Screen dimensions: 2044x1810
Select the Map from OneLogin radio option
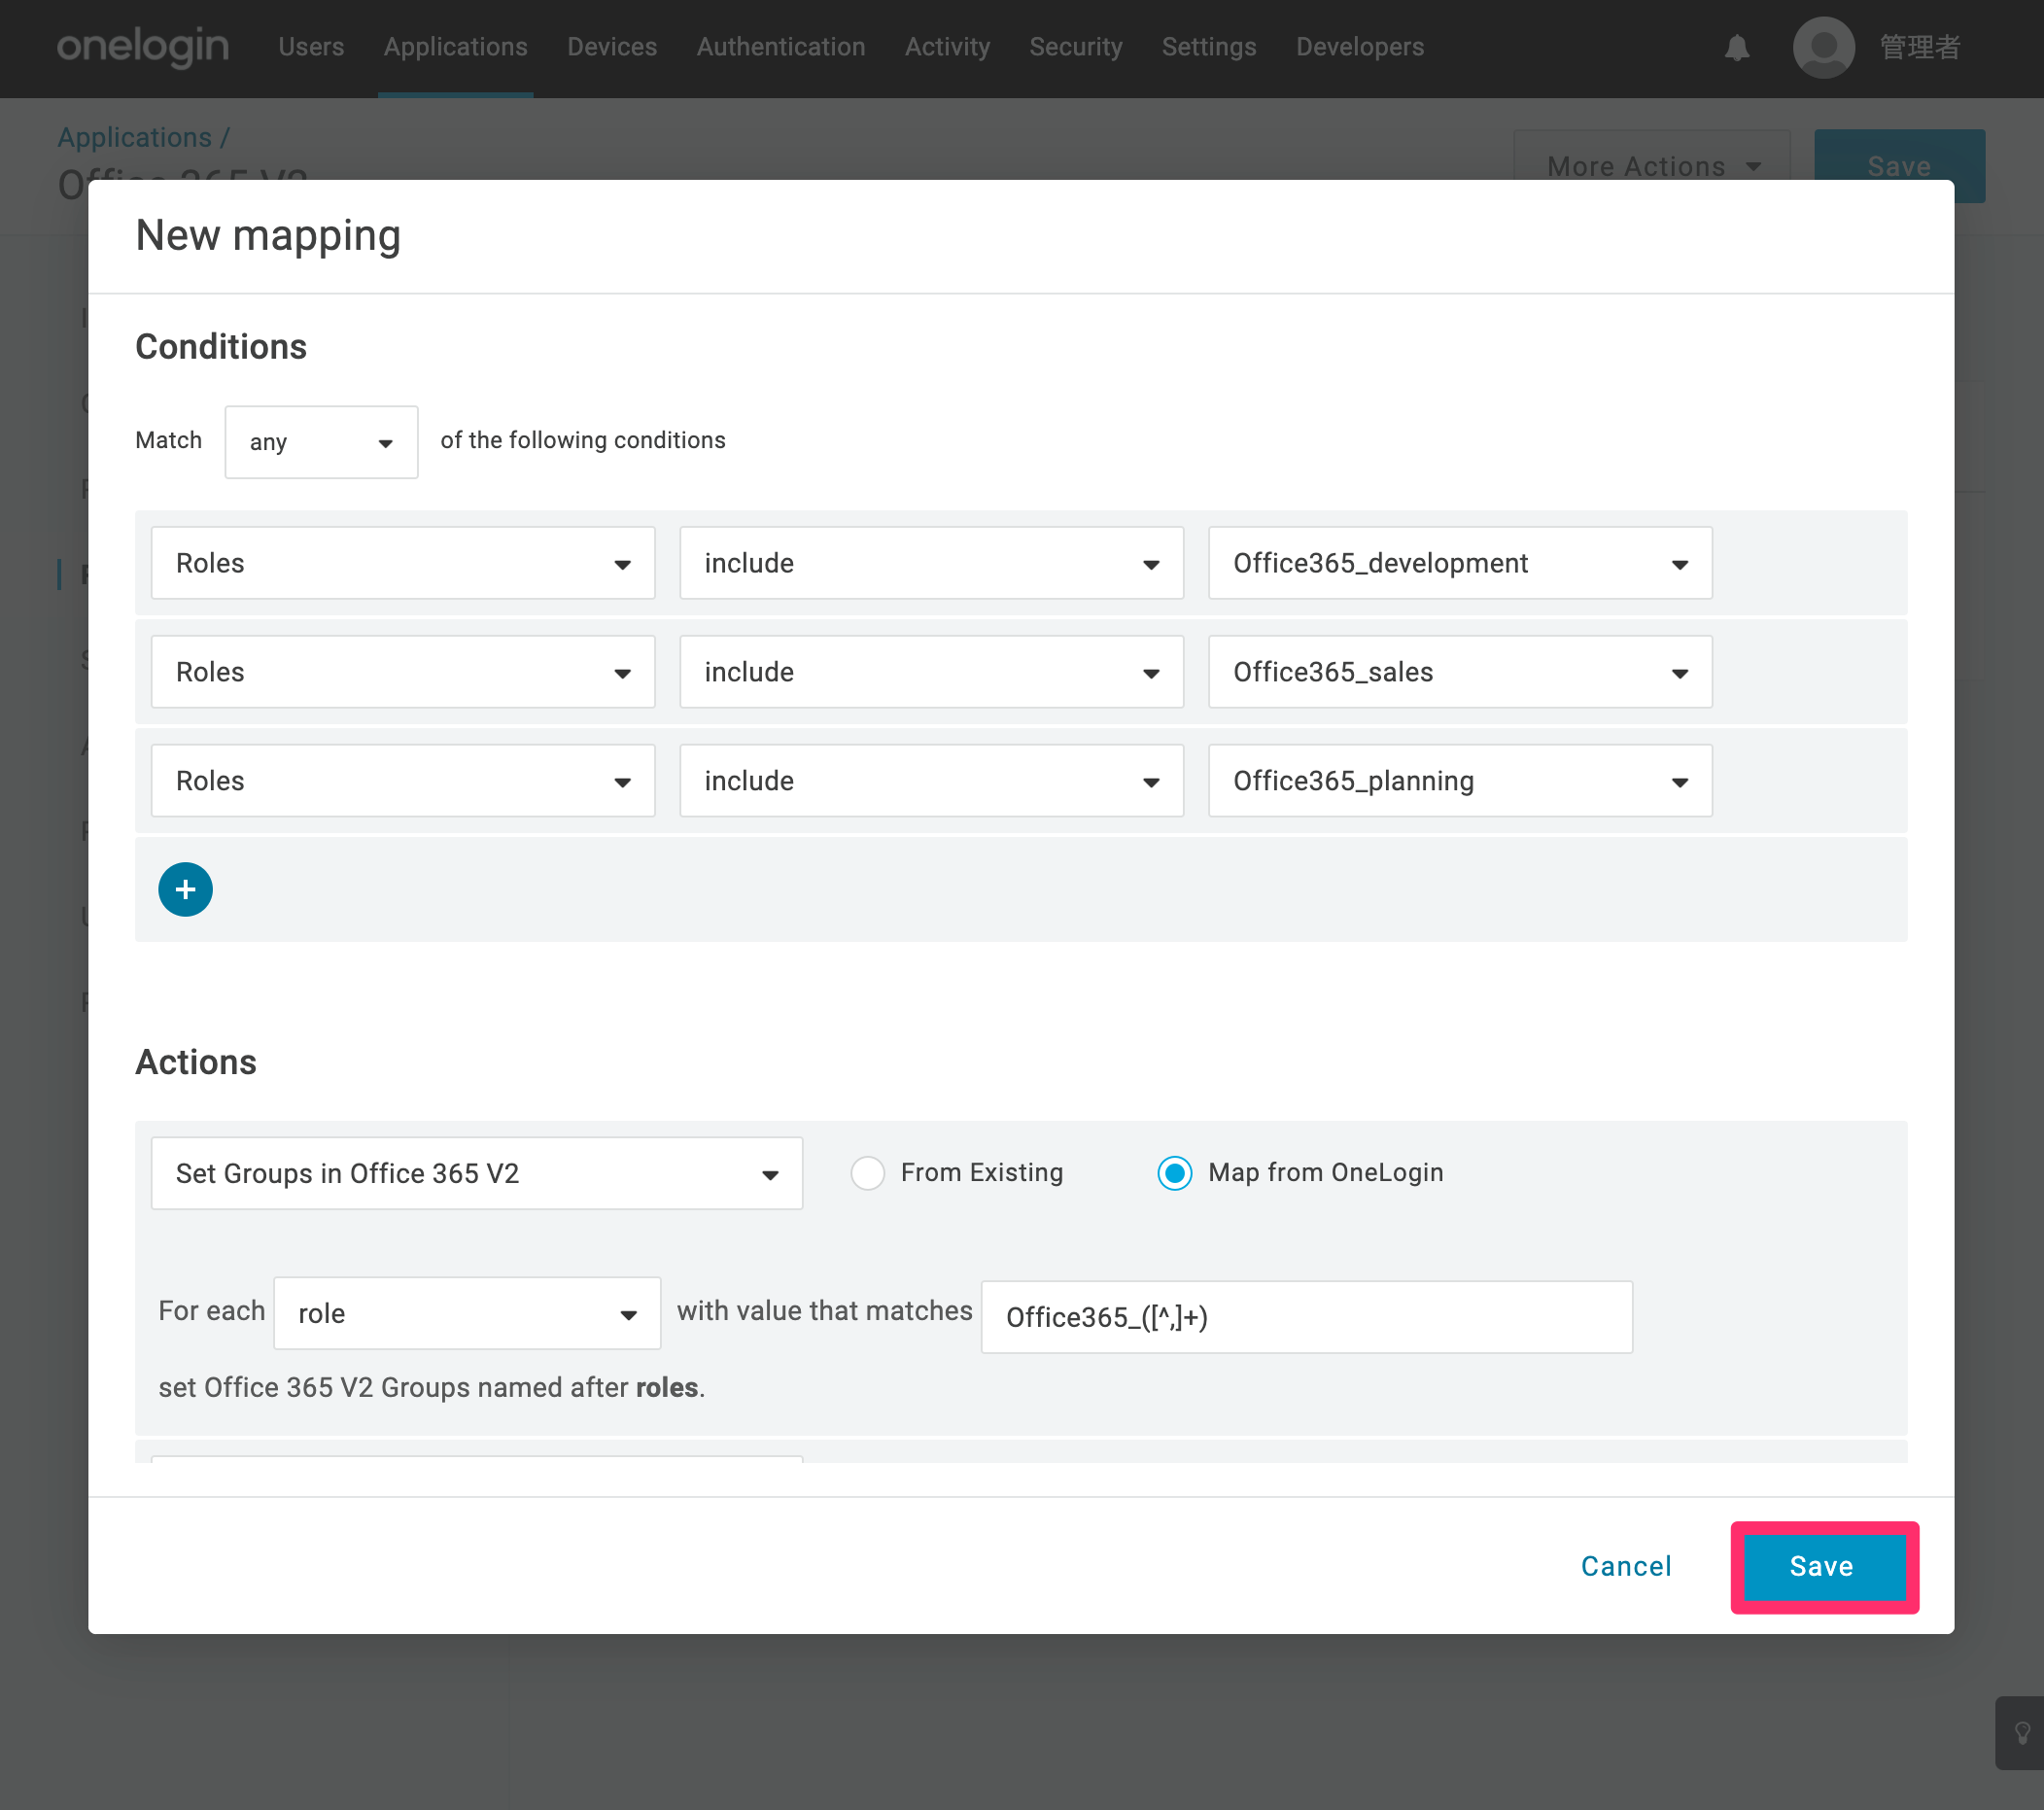pos(1175,1173)
